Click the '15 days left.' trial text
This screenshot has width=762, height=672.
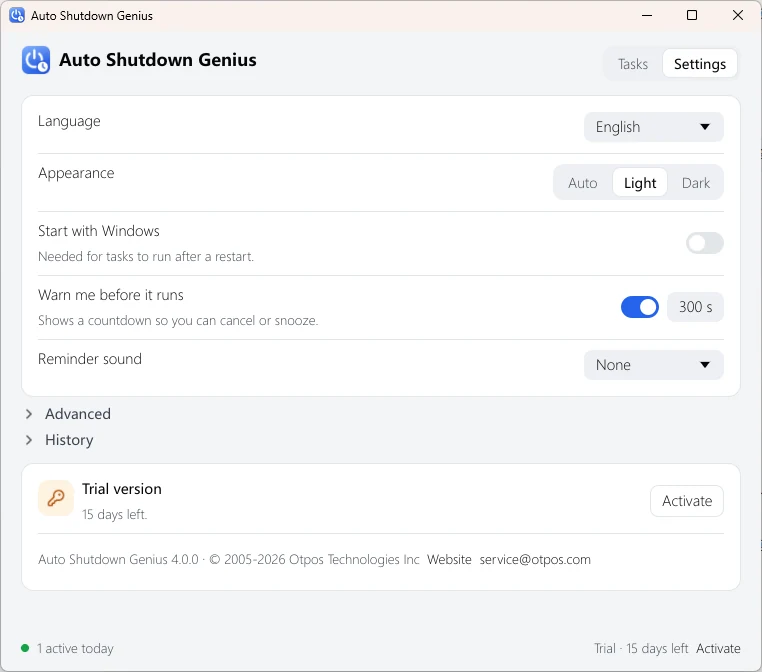pyautogui.click(x=115, y=514)
